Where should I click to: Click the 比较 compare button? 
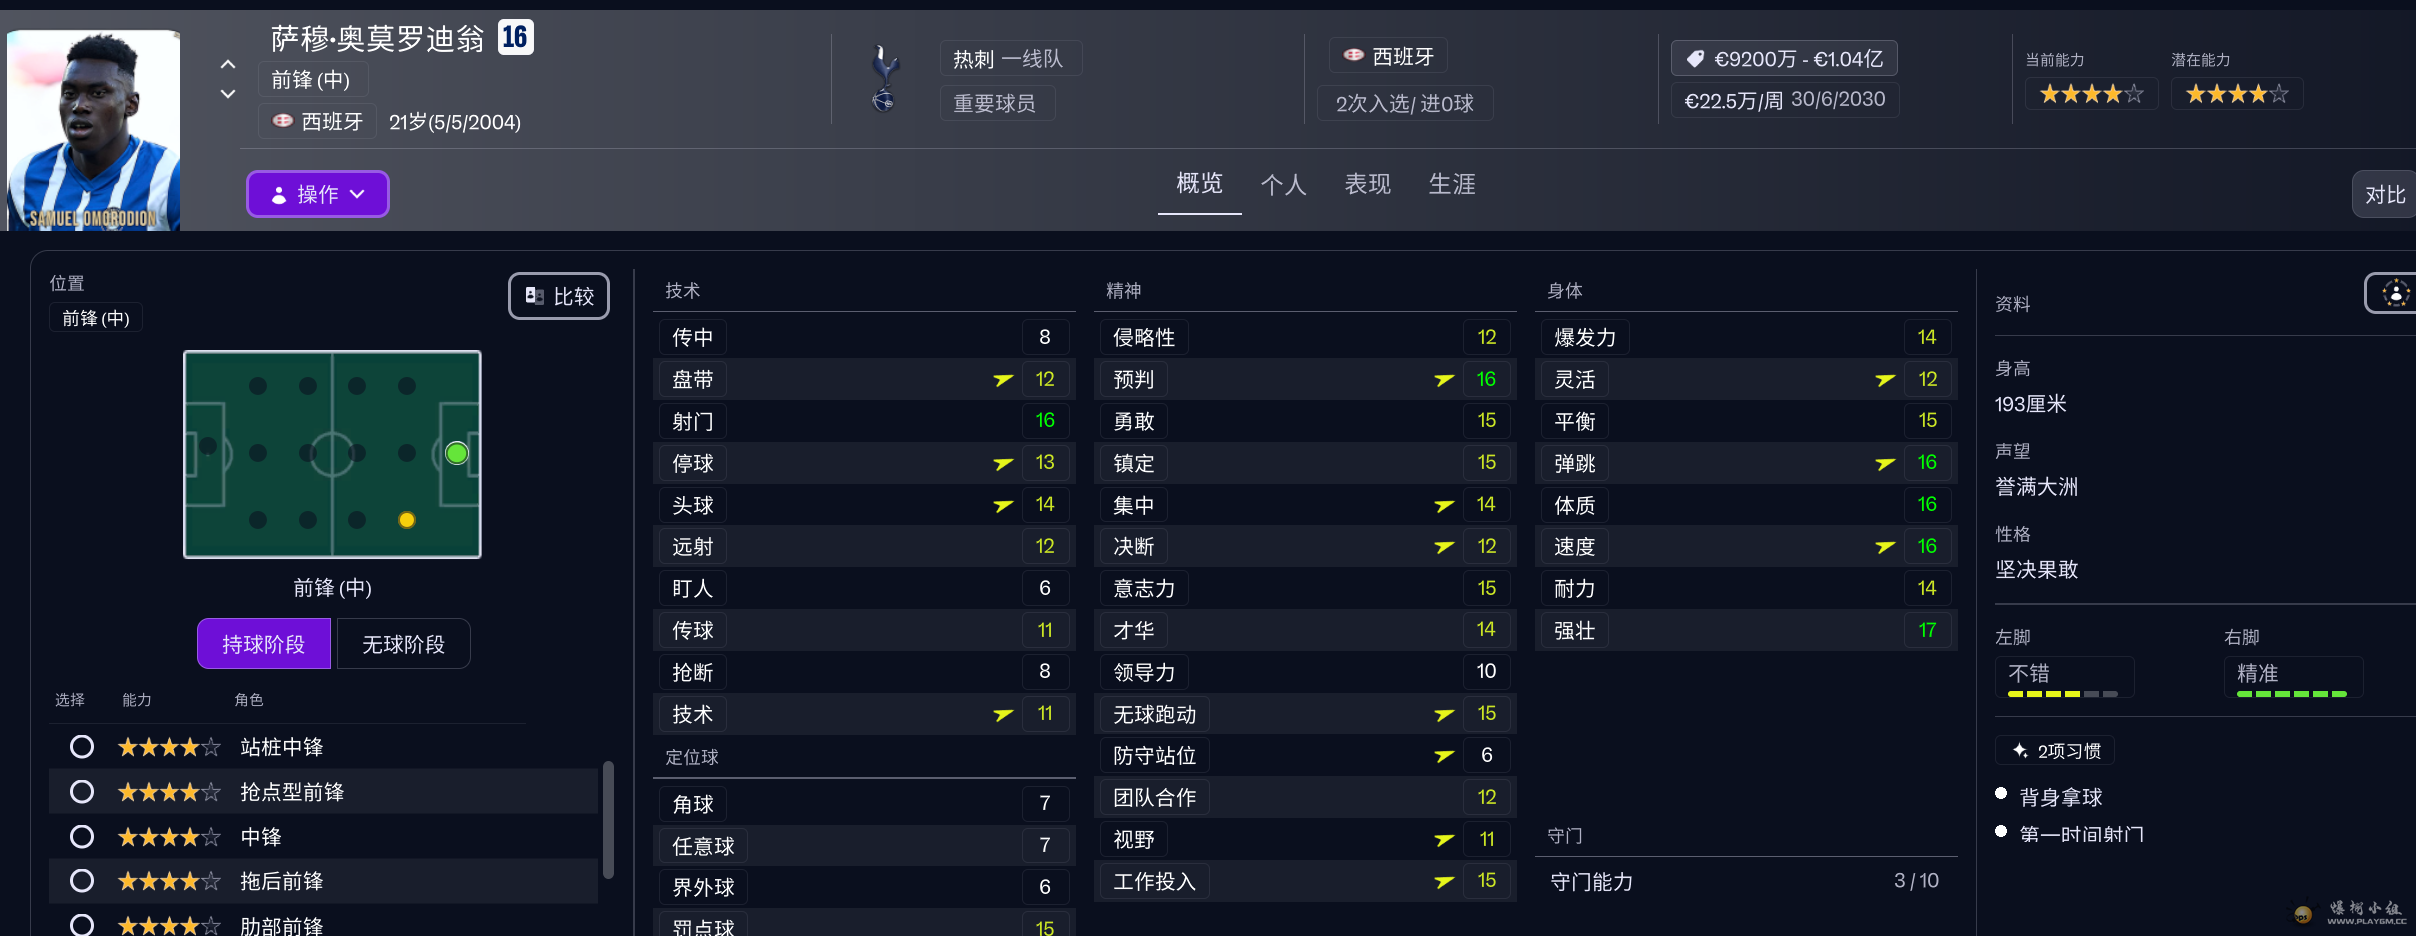(x=559, y=296)
